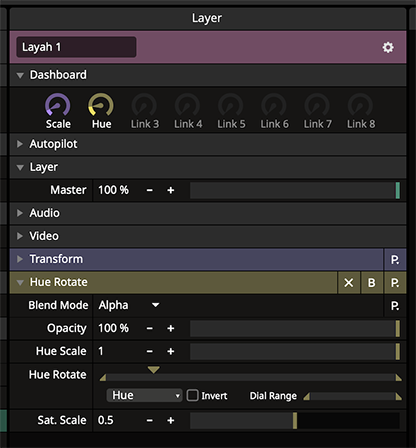Decrease Sat. Scale with minus button
416x448 pixels.
[x=150, y=420]
